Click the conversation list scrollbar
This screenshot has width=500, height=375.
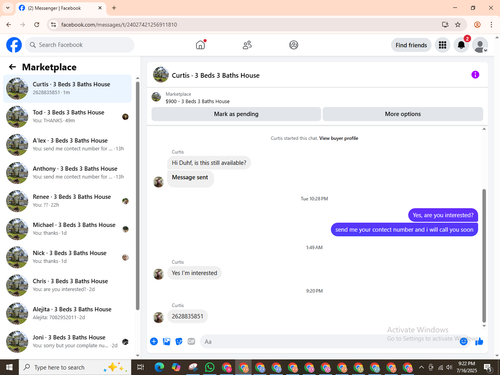click(138, 195)
